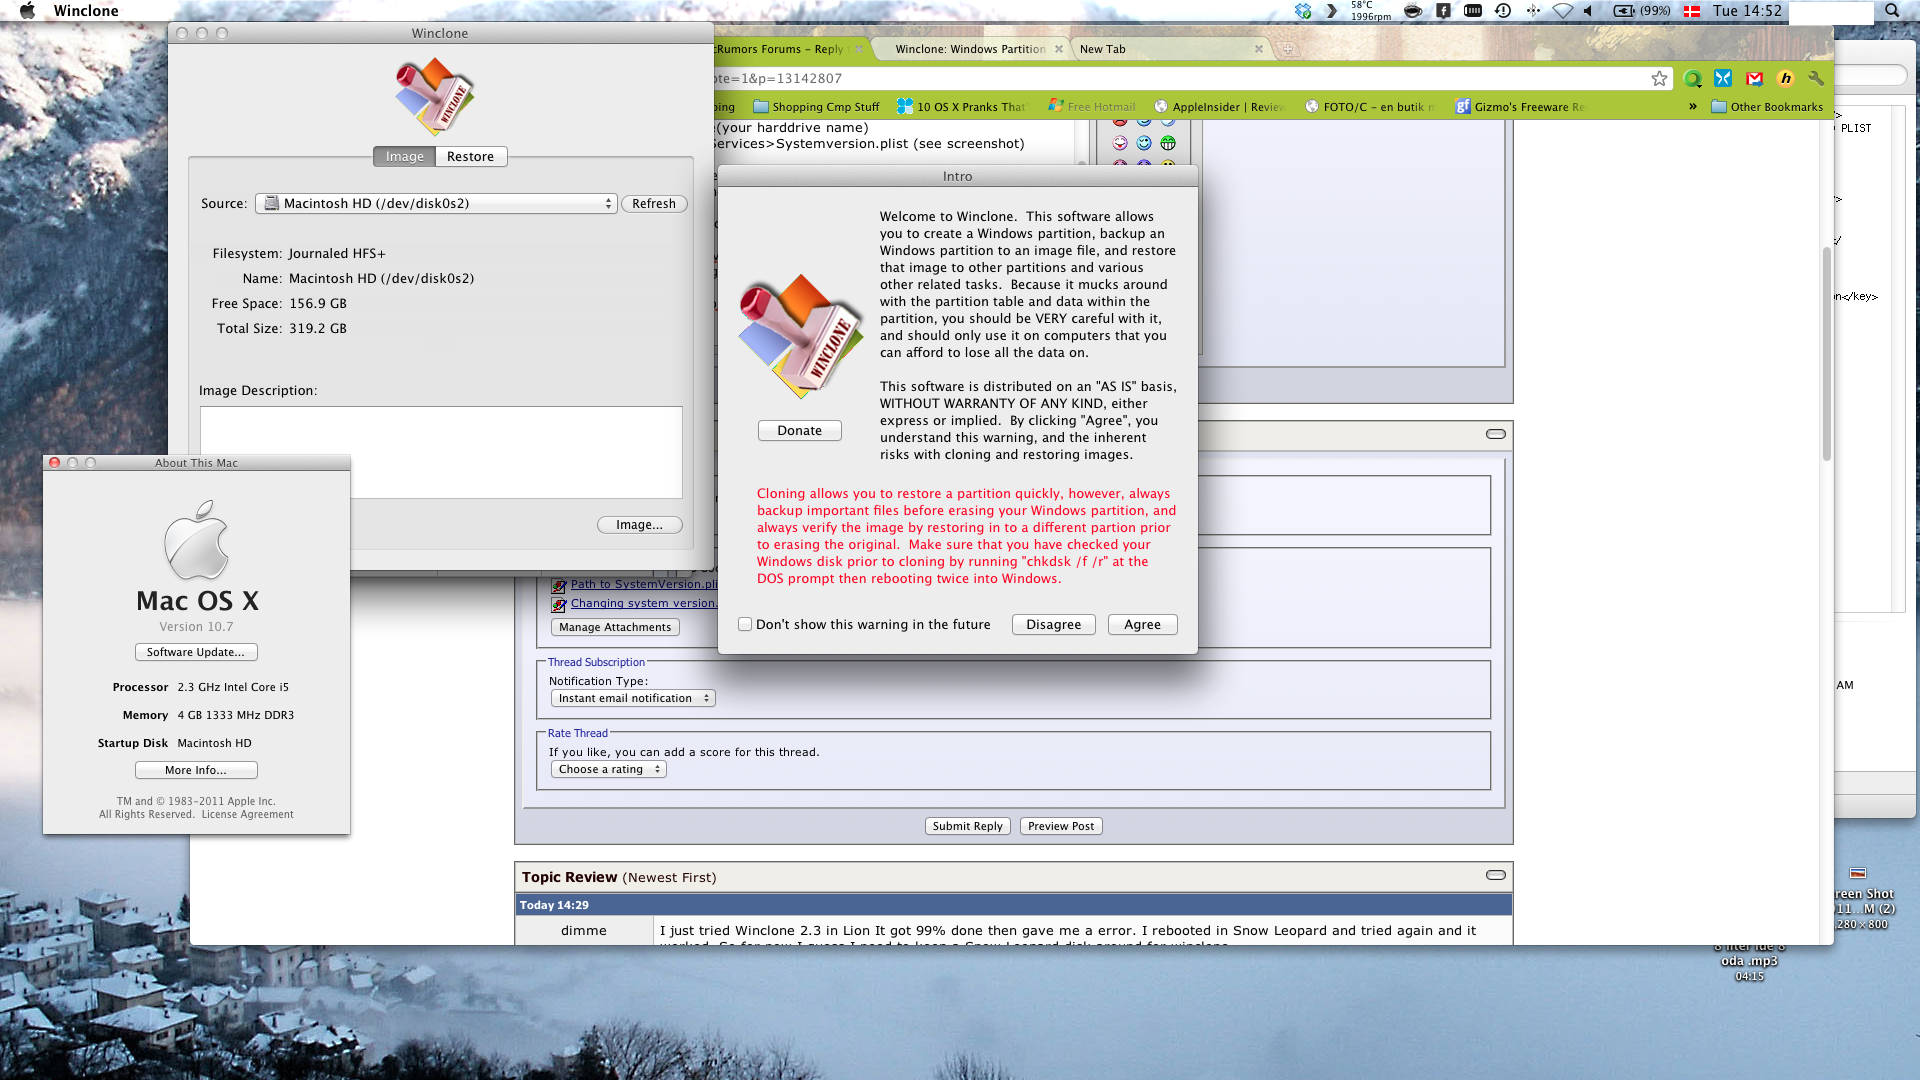1920x1080 pixels.
Task: Open the Free Hotmail bookmark
Action: [1092, 107]
